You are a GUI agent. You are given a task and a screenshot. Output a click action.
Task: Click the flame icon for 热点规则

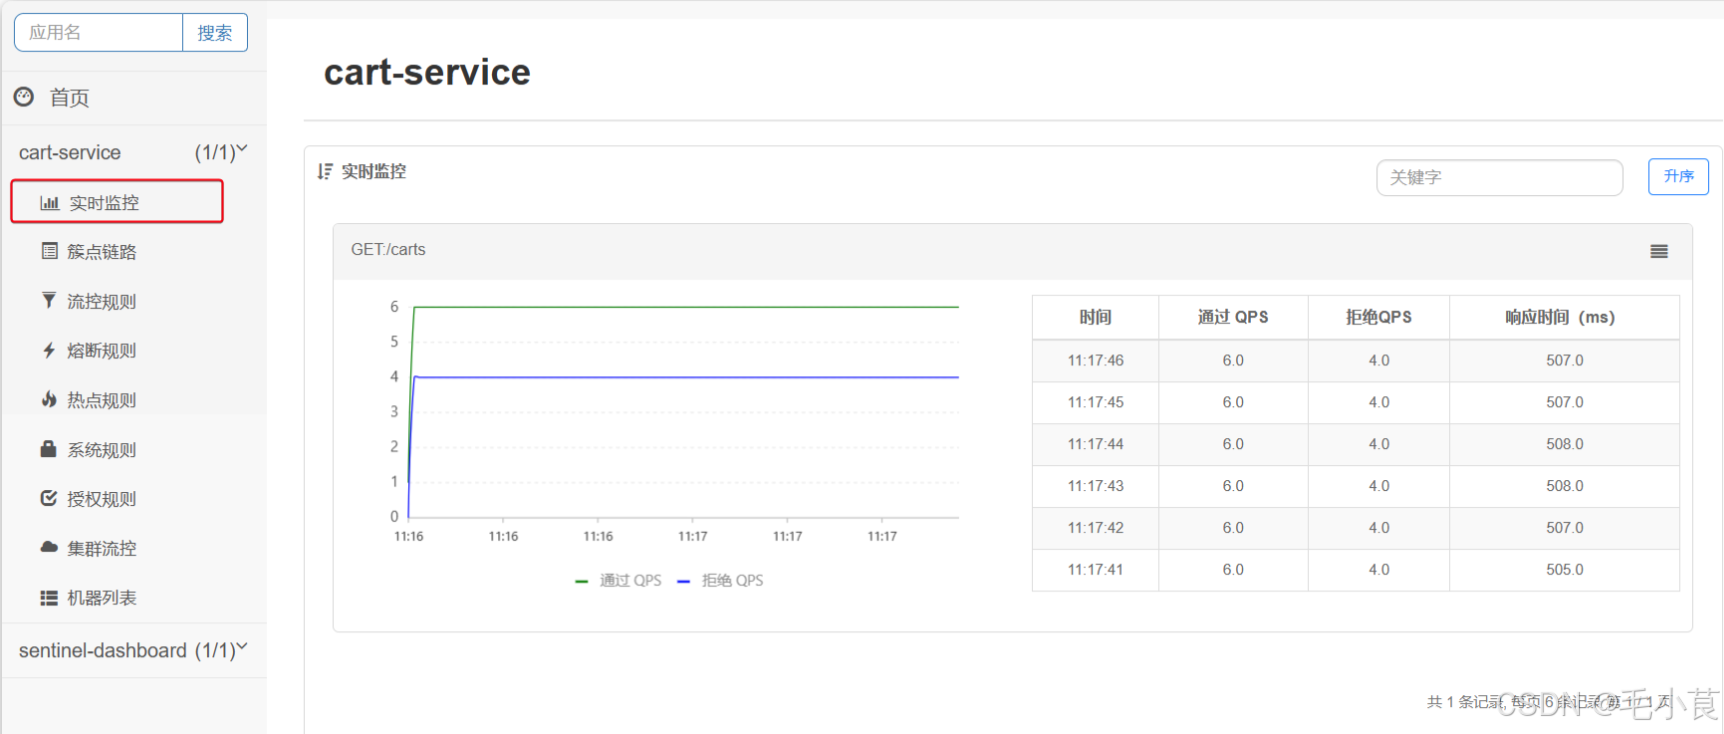coord(49,399)
